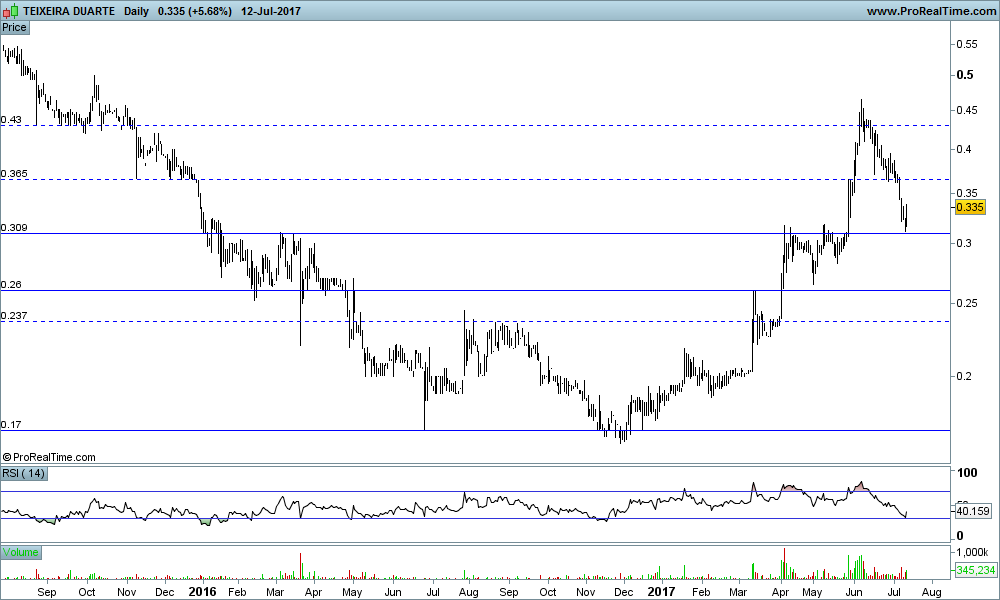This screenshot has width=1000, height=600.
Task: Click the 2016 year label on the time axis
Action: [x=202, y=592]
